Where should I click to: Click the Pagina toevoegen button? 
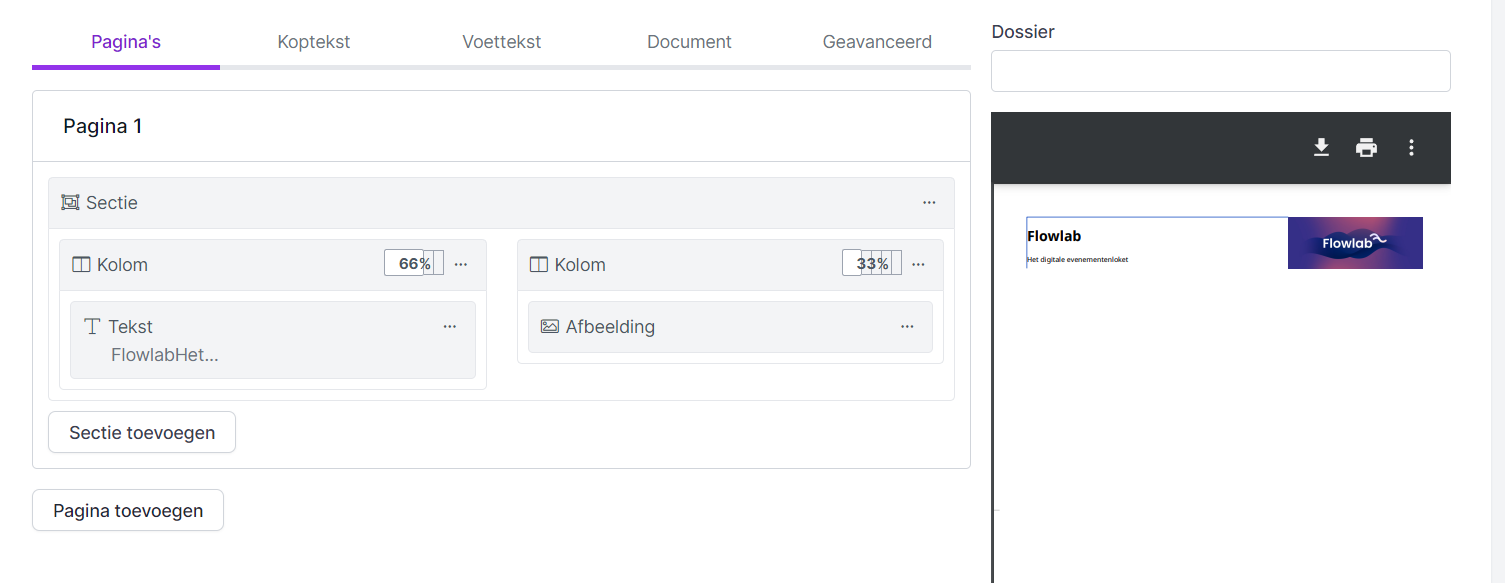[x=128, y=511]
